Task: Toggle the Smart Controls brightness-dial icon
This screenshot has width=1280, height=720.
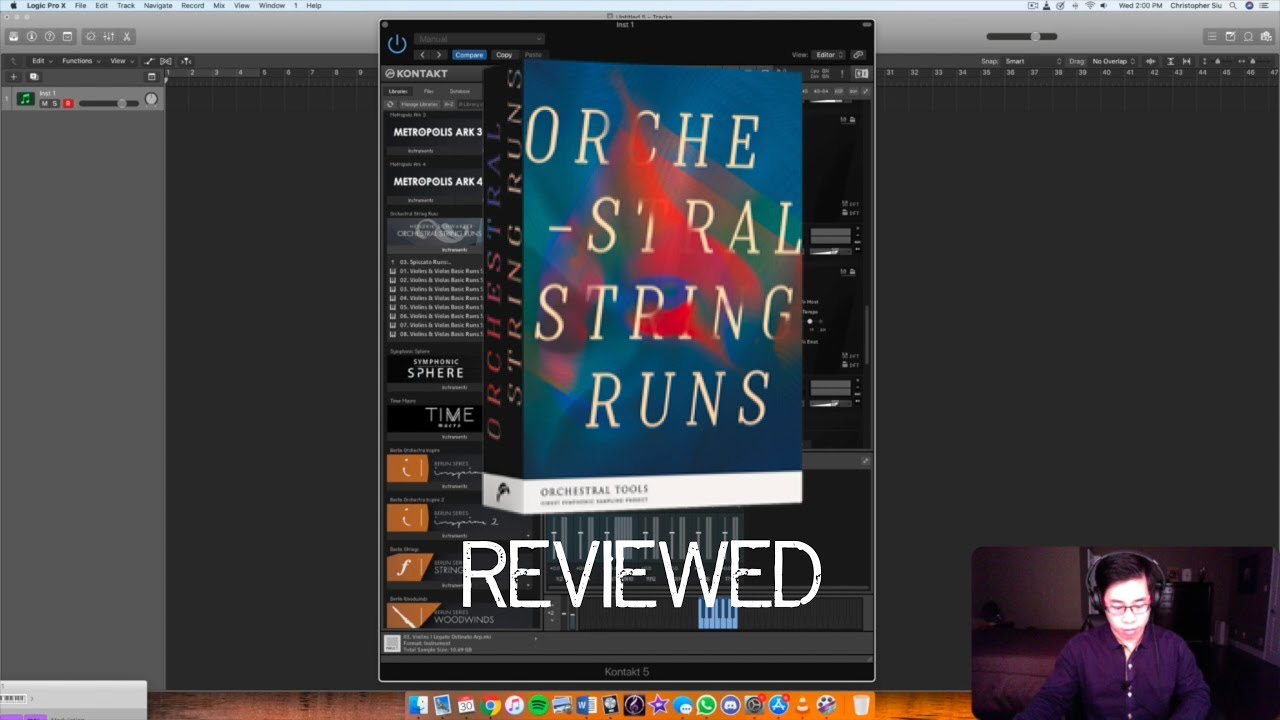Action: [90, 37]
